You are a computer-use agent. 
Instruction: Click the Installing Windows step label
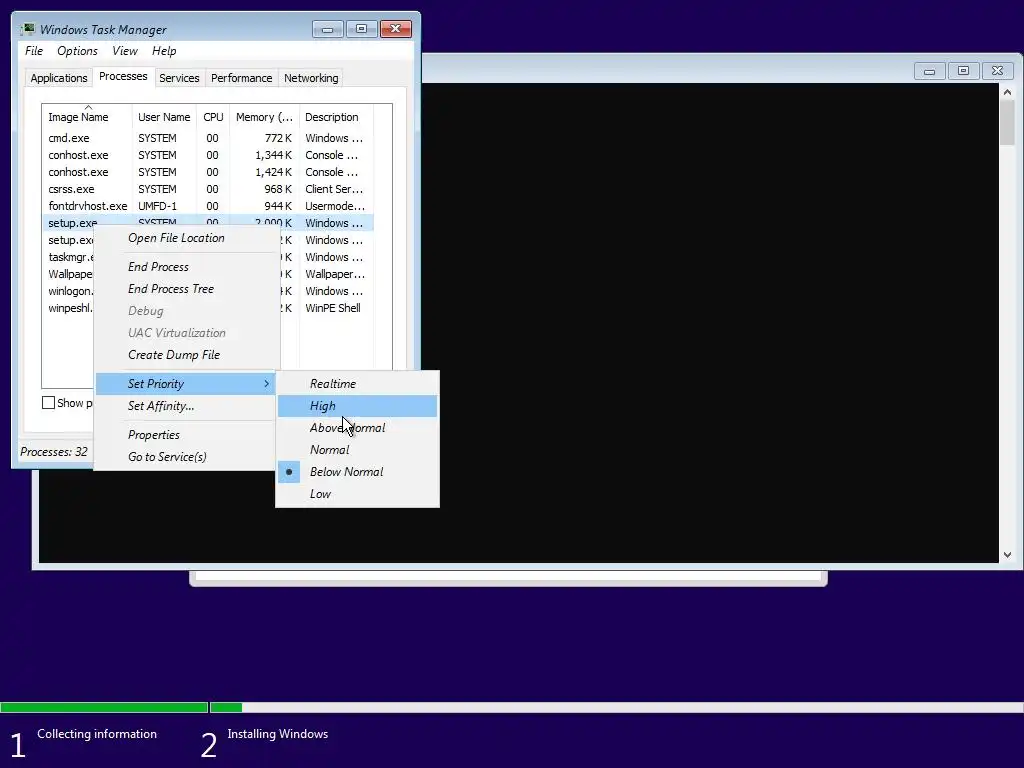278,734
